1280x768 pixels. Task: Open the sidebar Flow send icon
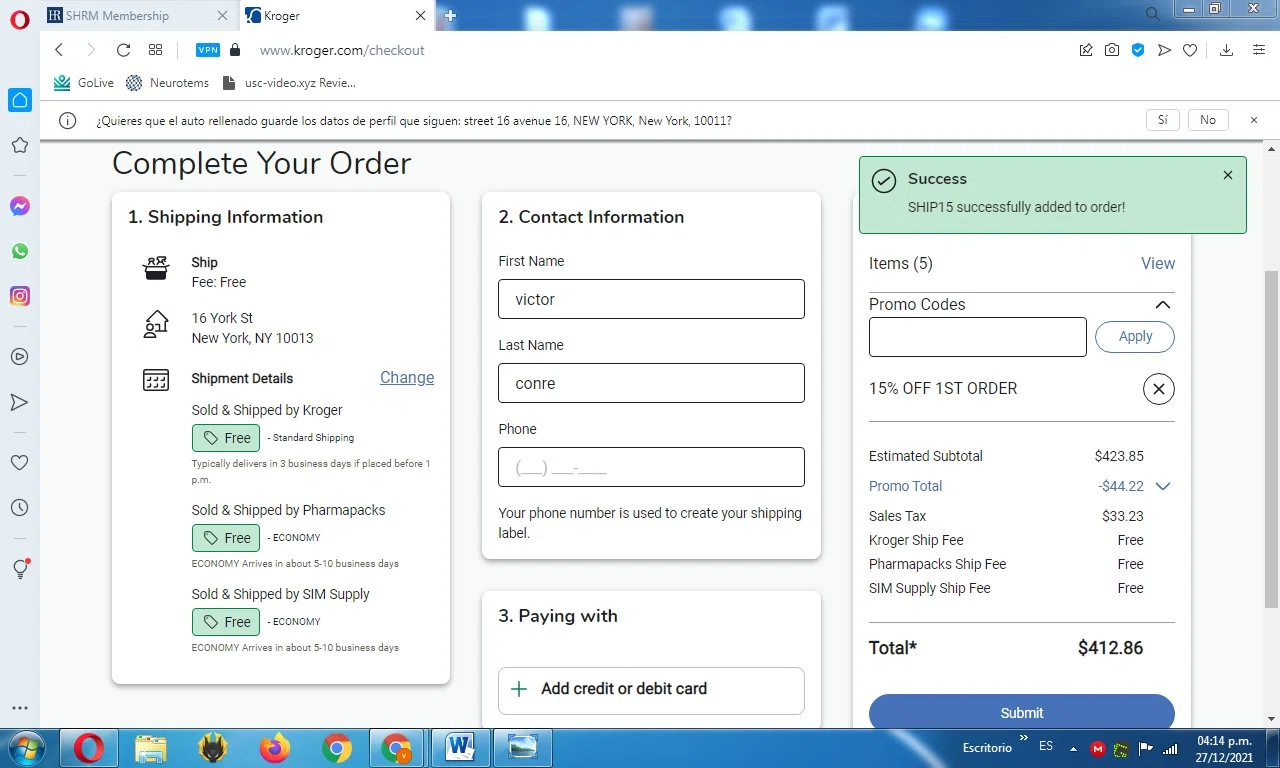(20, 402)
